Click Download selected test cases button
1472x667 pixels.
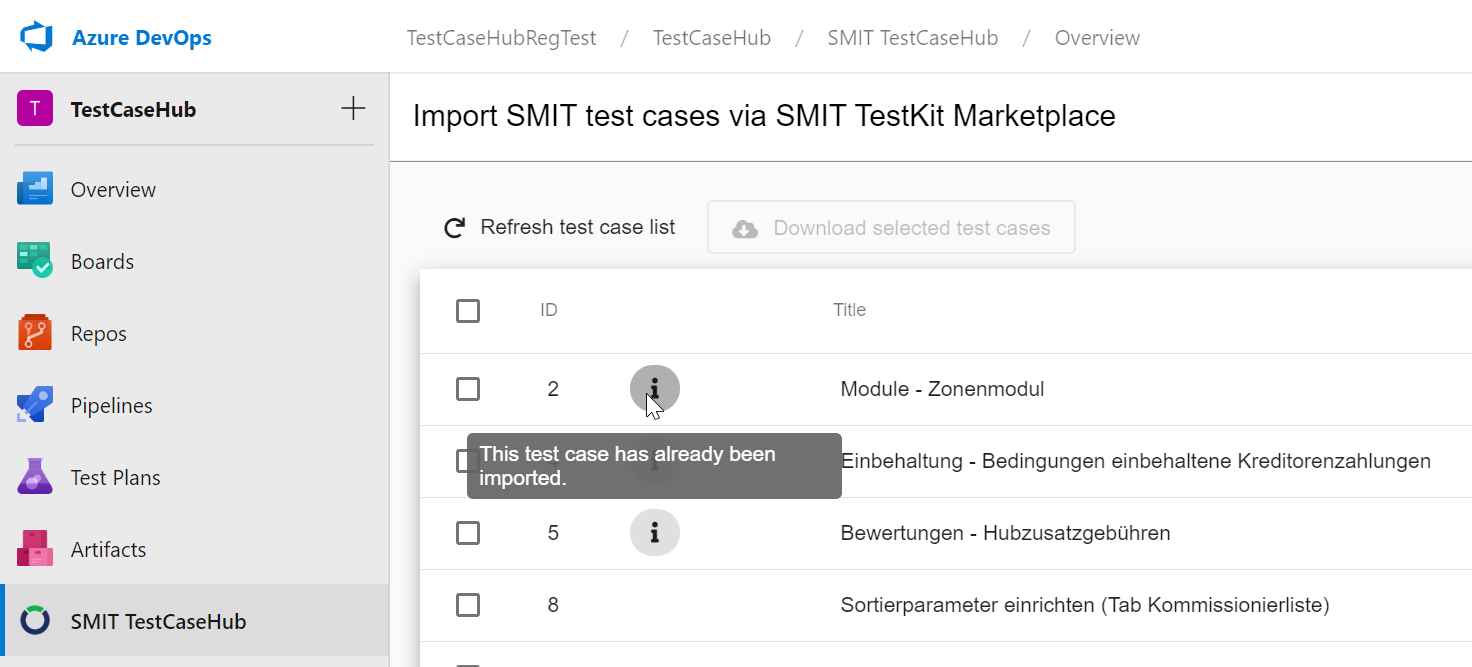(x=891, y=228)
